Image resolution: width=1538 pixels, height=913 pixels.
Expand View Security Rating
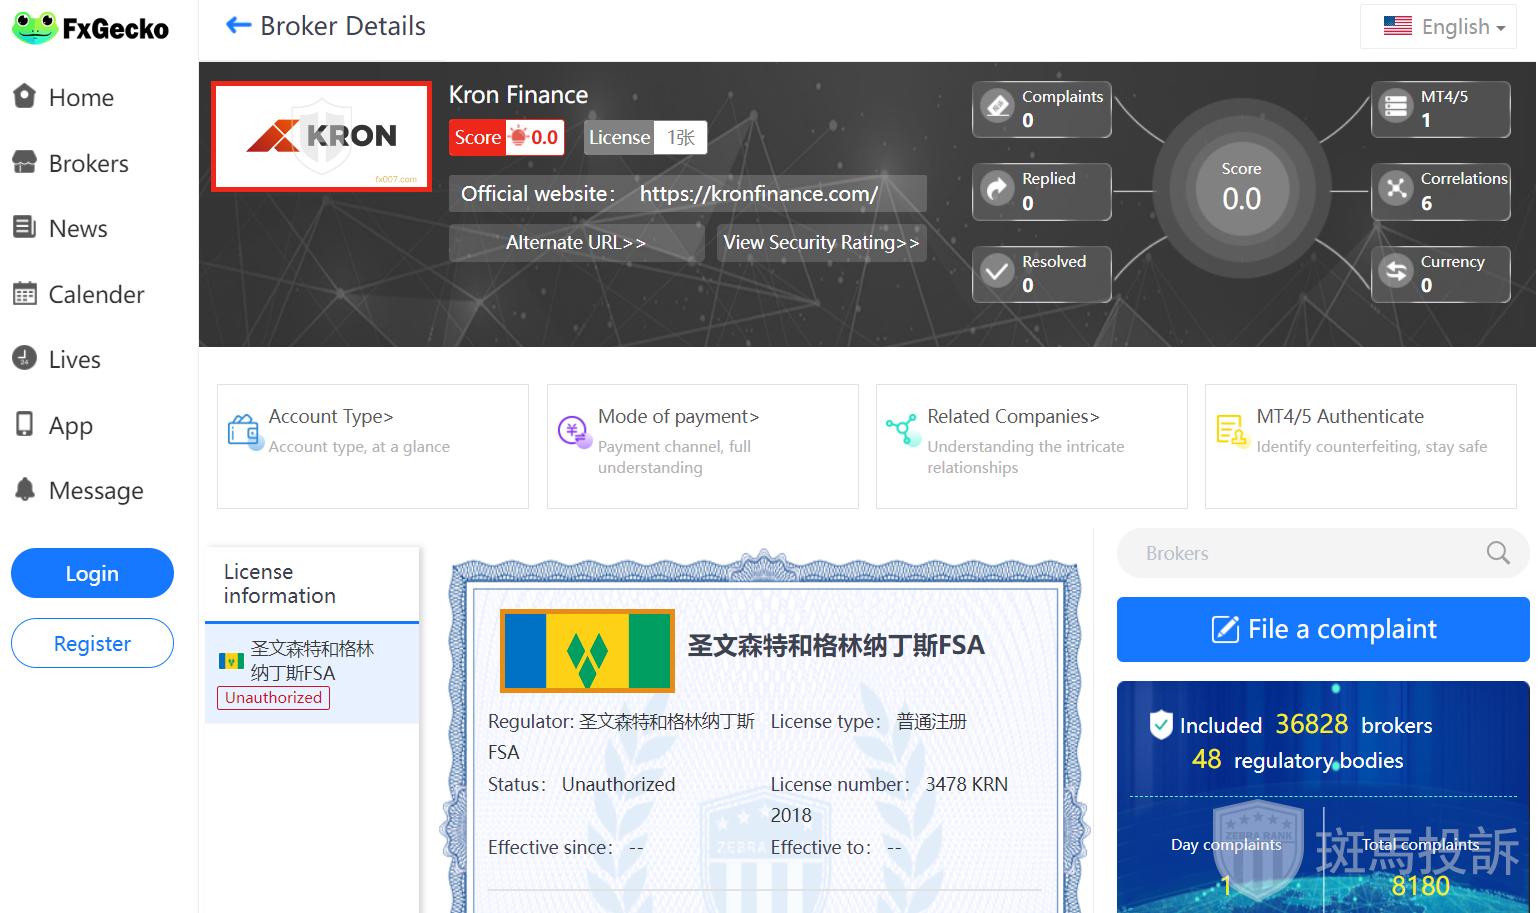click(820, 243)
